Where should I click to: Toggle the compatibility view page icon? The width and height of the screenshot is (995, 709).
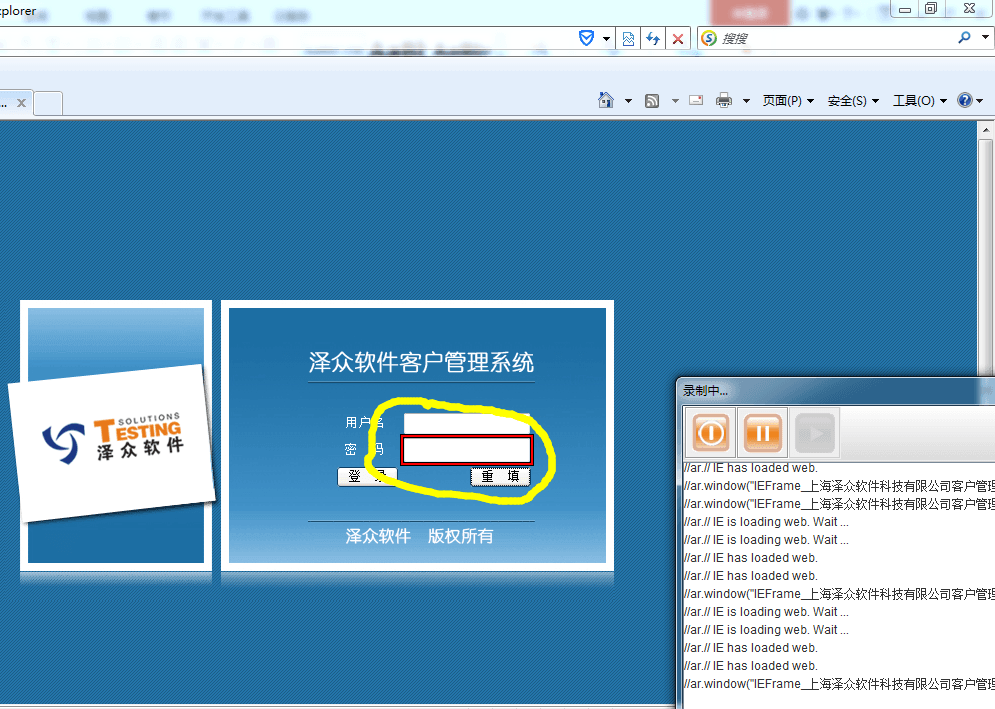pos(628,39)
